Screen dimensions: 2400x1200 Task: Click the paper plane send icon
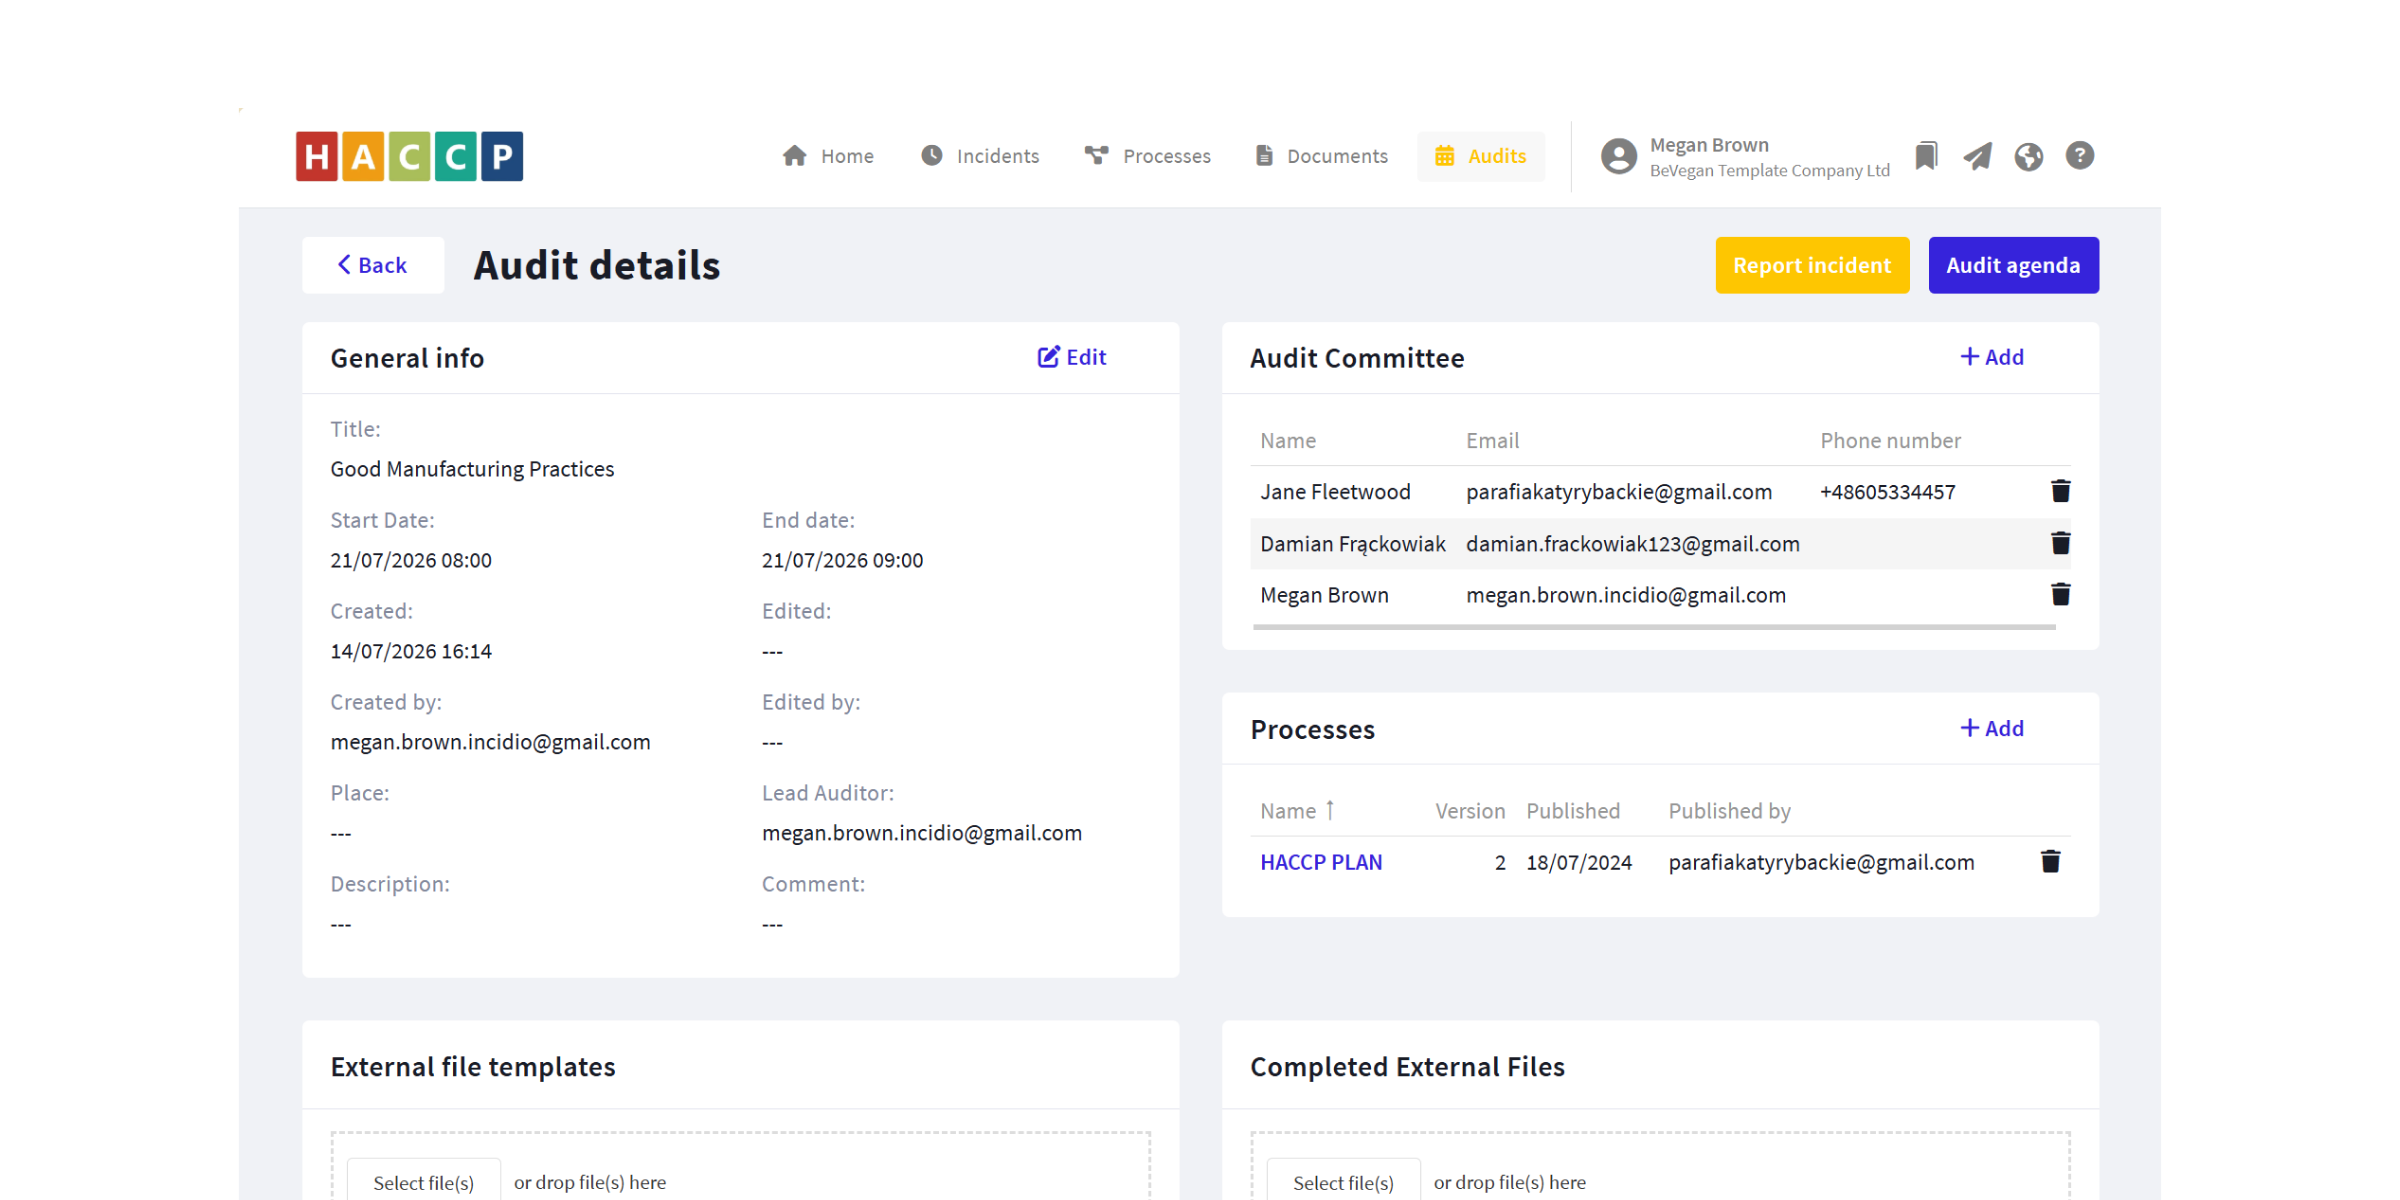click(1977, 156)
